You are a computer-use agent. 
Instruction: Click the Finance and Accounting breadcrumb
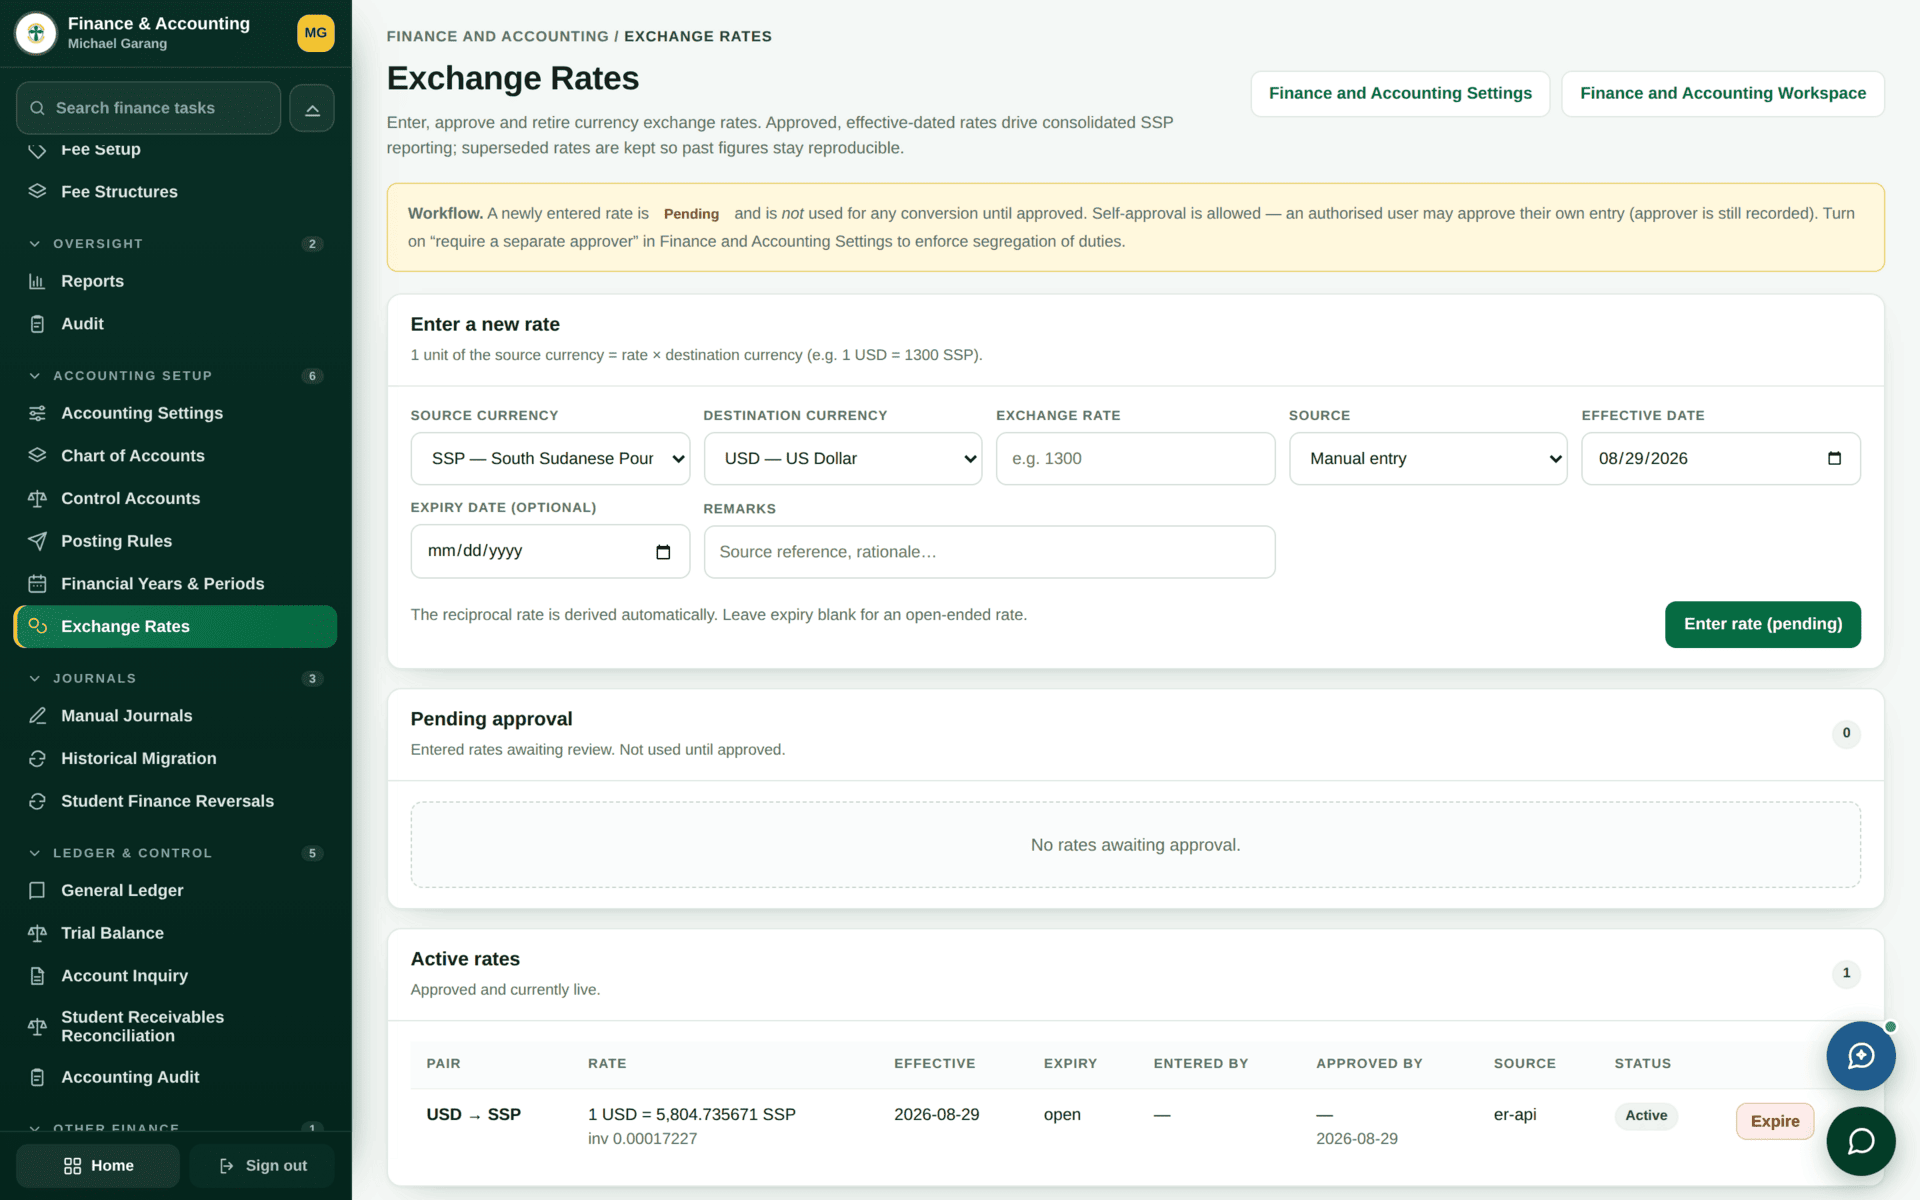tap(497, 37)
